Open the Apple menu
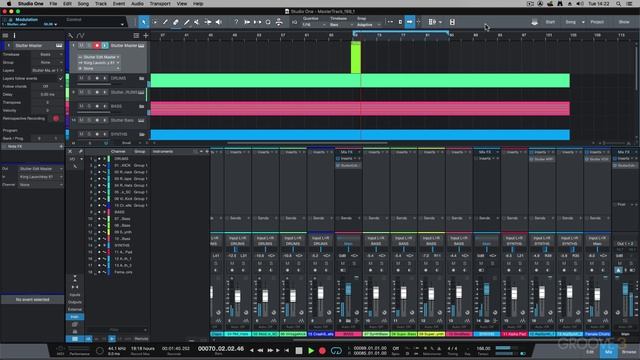This screenshot has width=640, height=360. (9, 4)
